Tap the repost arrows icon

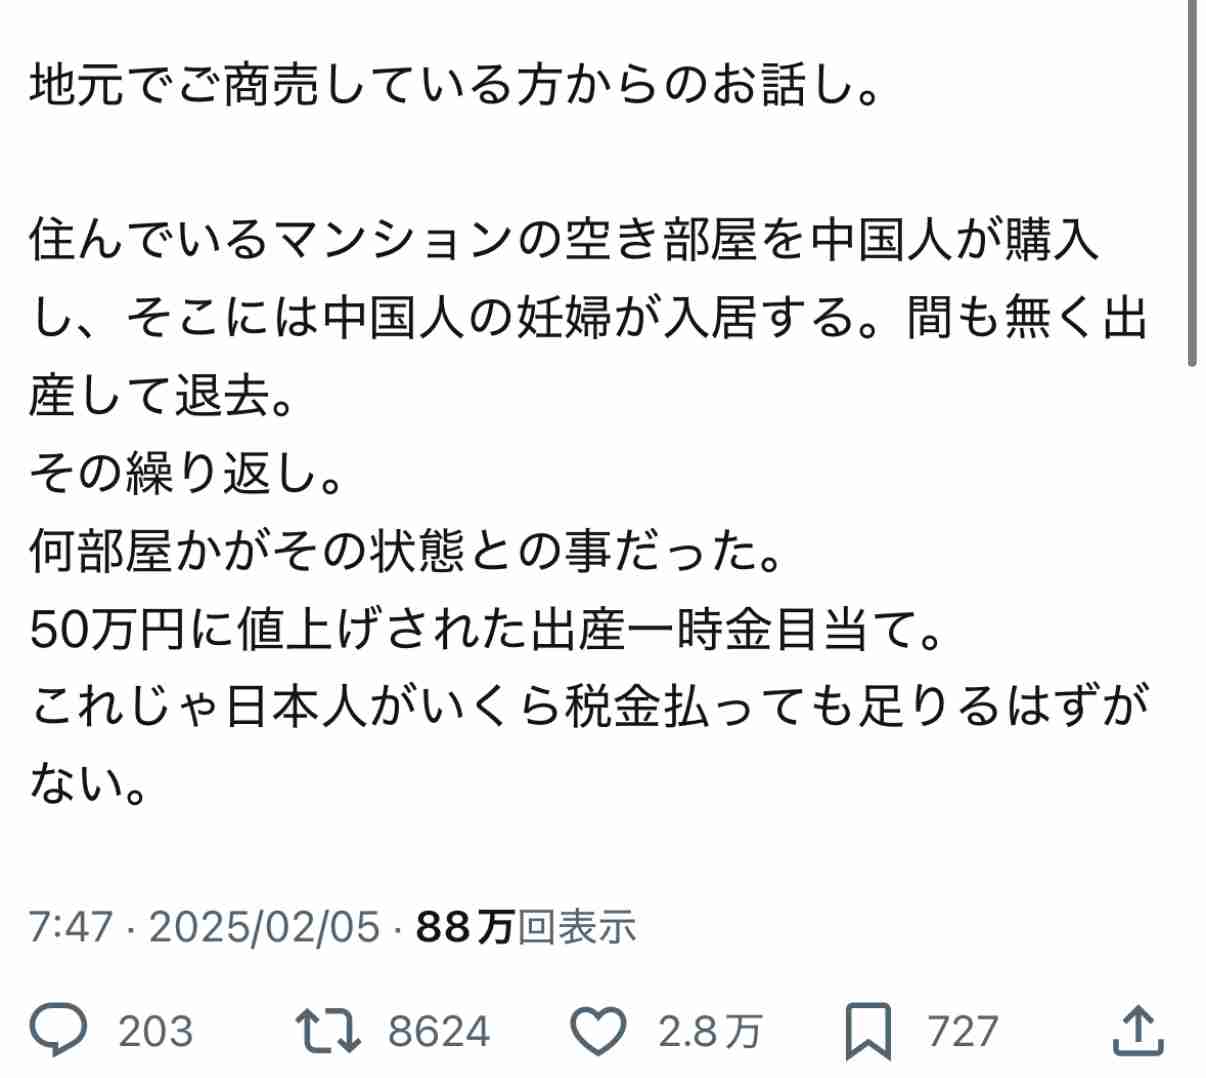[x=329, y=1031]
